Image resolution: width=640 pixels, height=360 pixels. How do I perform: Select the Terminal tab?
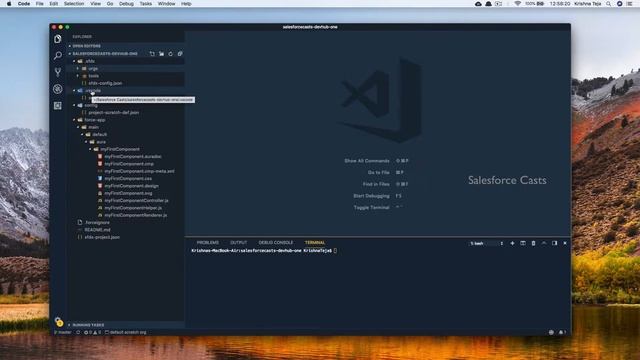point(315,242)
